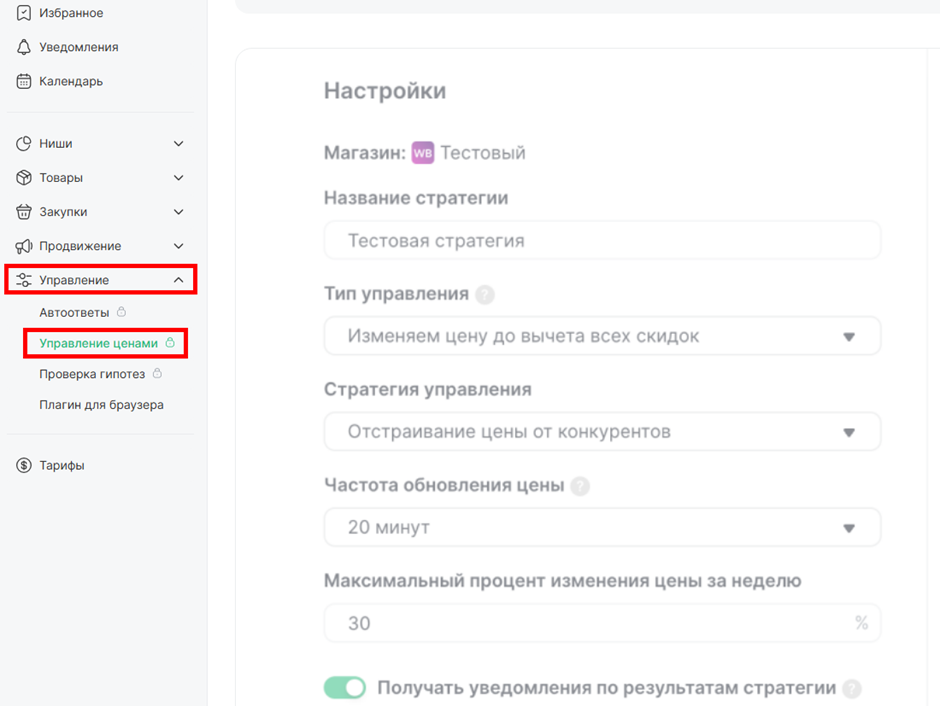Click the Название стратегии input field
The image size is (940, 706).
602,240
